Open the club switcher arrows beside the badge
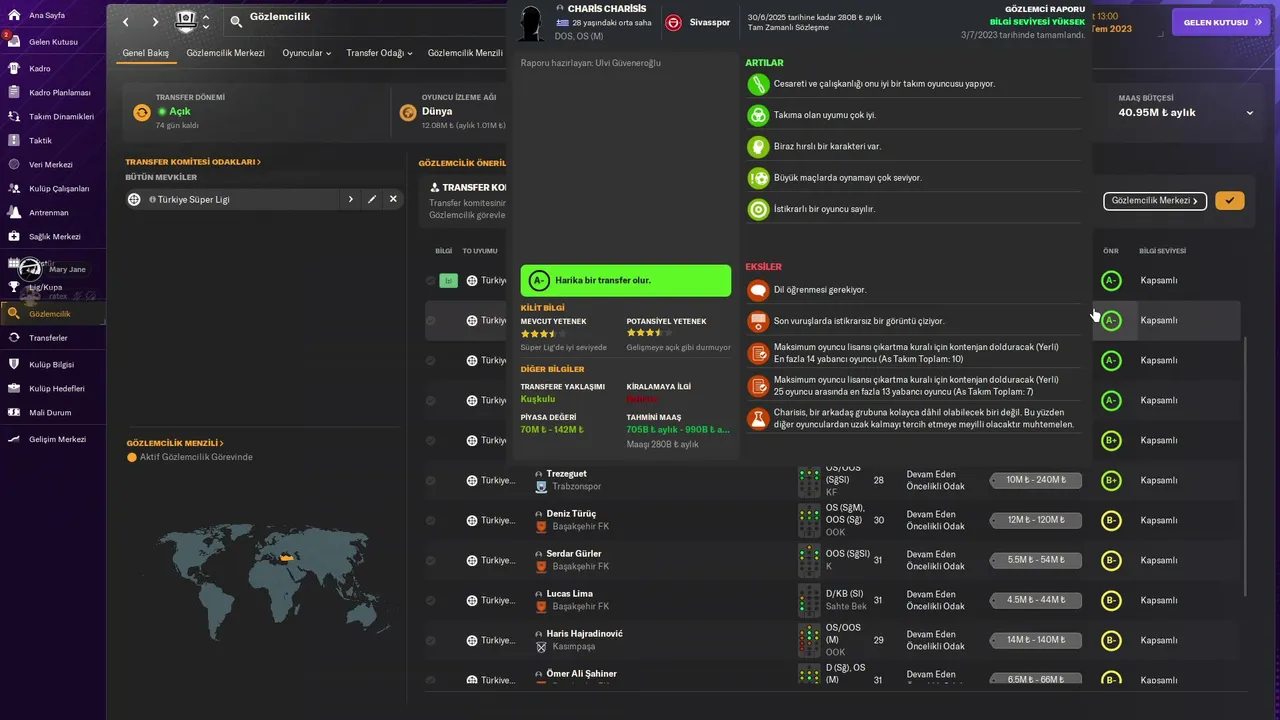Screen dimensions: 1280x720 pyautogui.click(x=206, y=21)
